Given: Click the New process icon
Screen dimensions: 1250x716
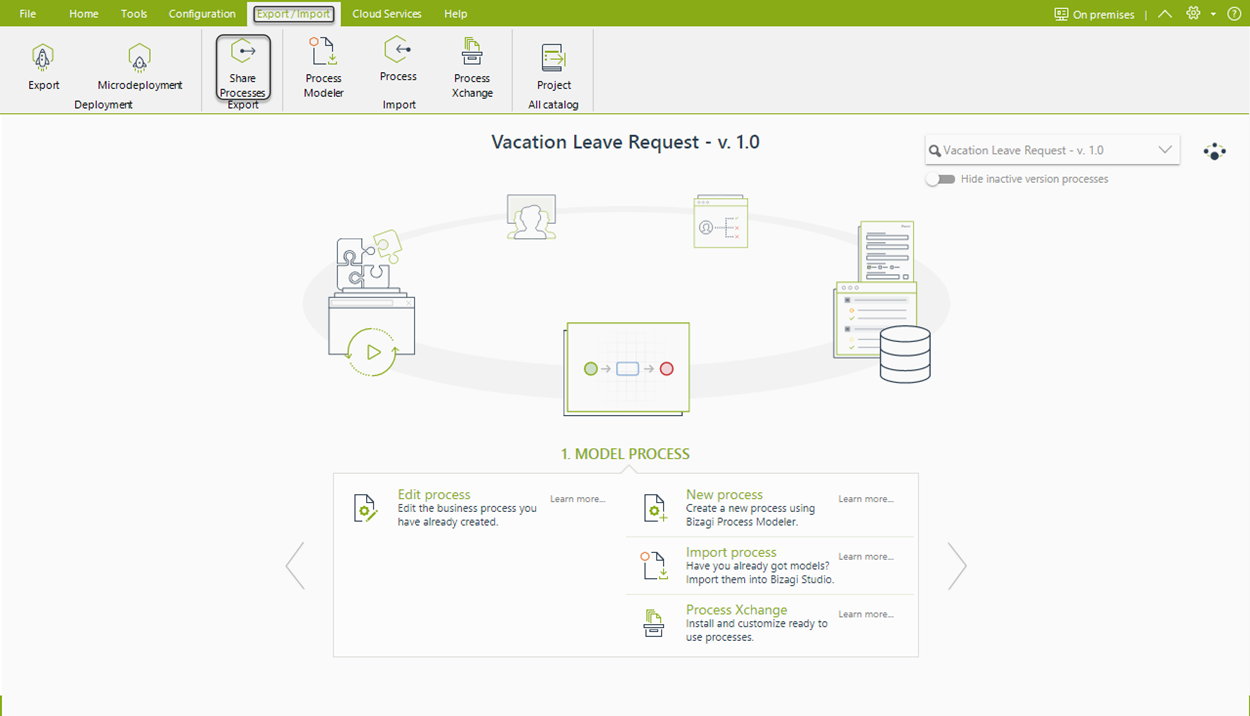Looking at the screenshot, I should click(655, 508).
